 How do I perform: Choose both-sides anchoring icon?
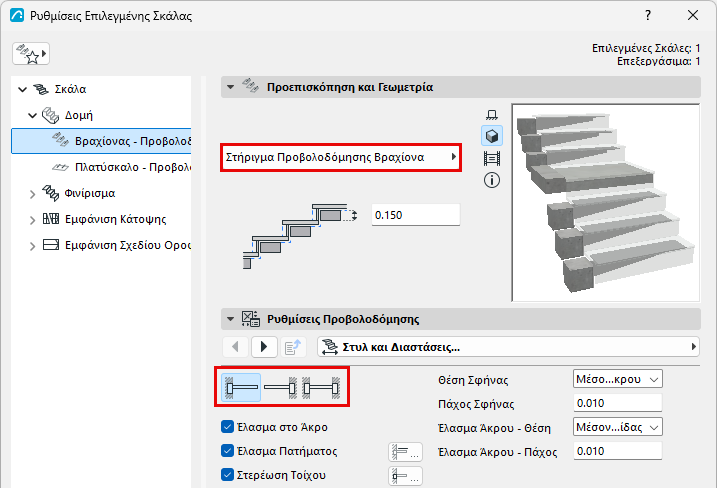click(x=321, y=388)
